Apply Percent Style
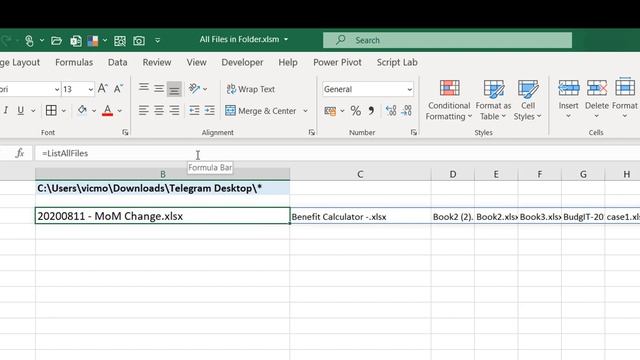This screenshot has width=640, height=360. coord(356,111)
